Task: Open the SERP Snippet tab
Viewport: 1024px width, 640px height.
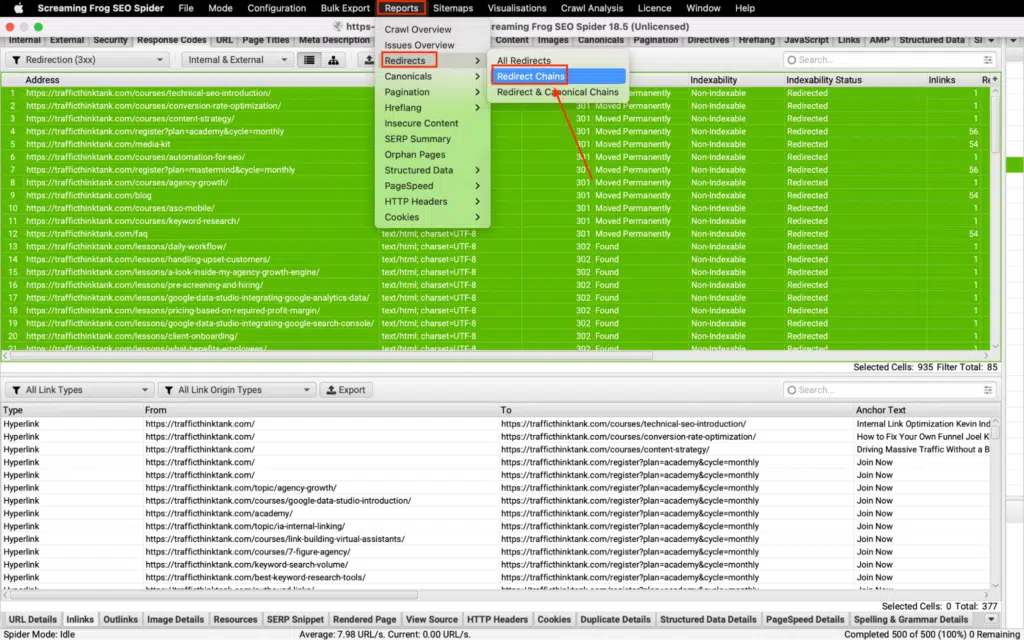Action: (295, 619)
